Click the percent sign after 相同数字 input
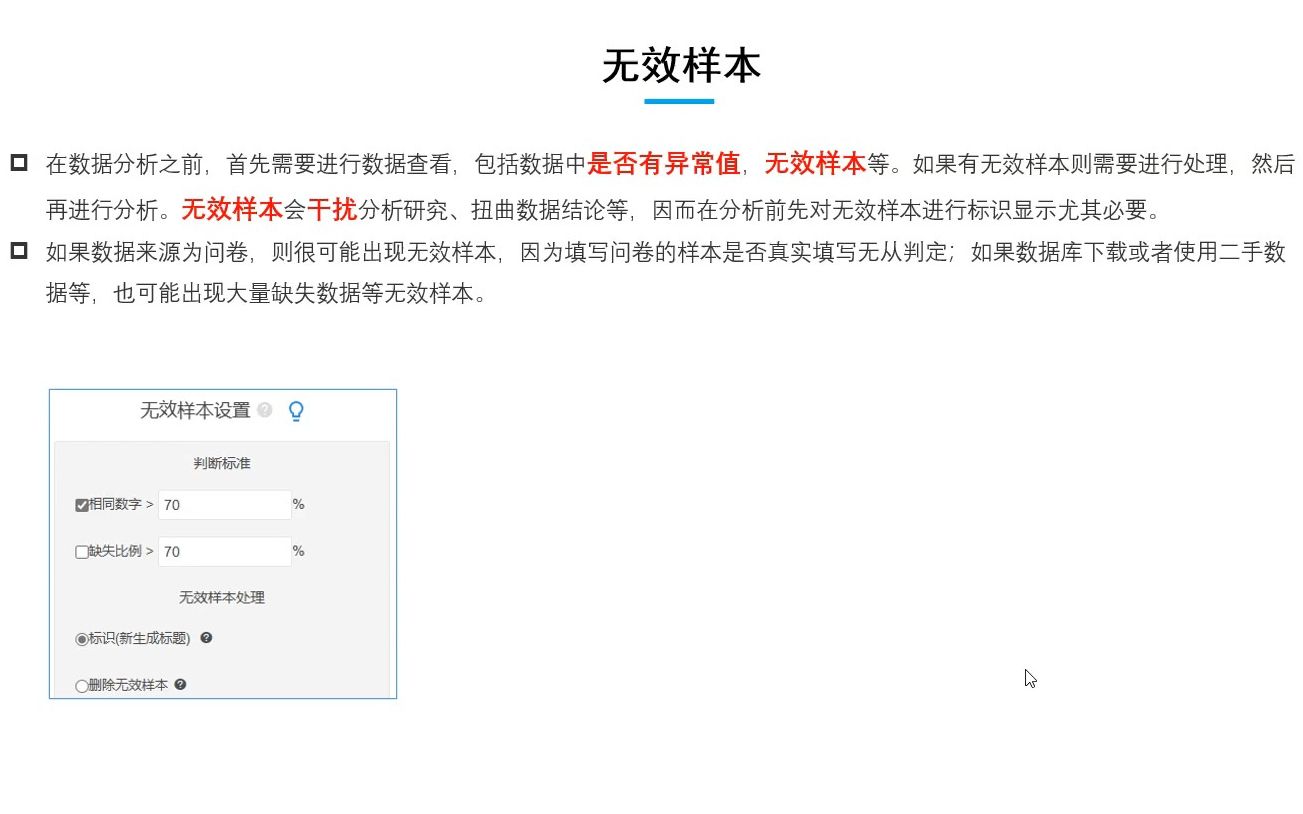 coord(298,504)
